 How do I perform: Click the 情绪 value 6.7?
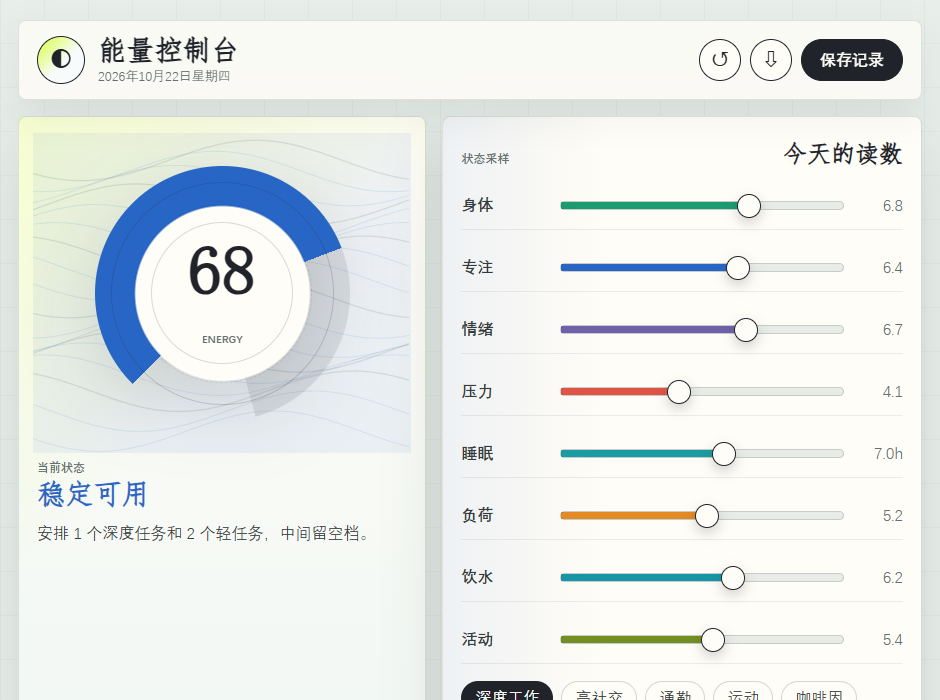[x=892, y=330]
